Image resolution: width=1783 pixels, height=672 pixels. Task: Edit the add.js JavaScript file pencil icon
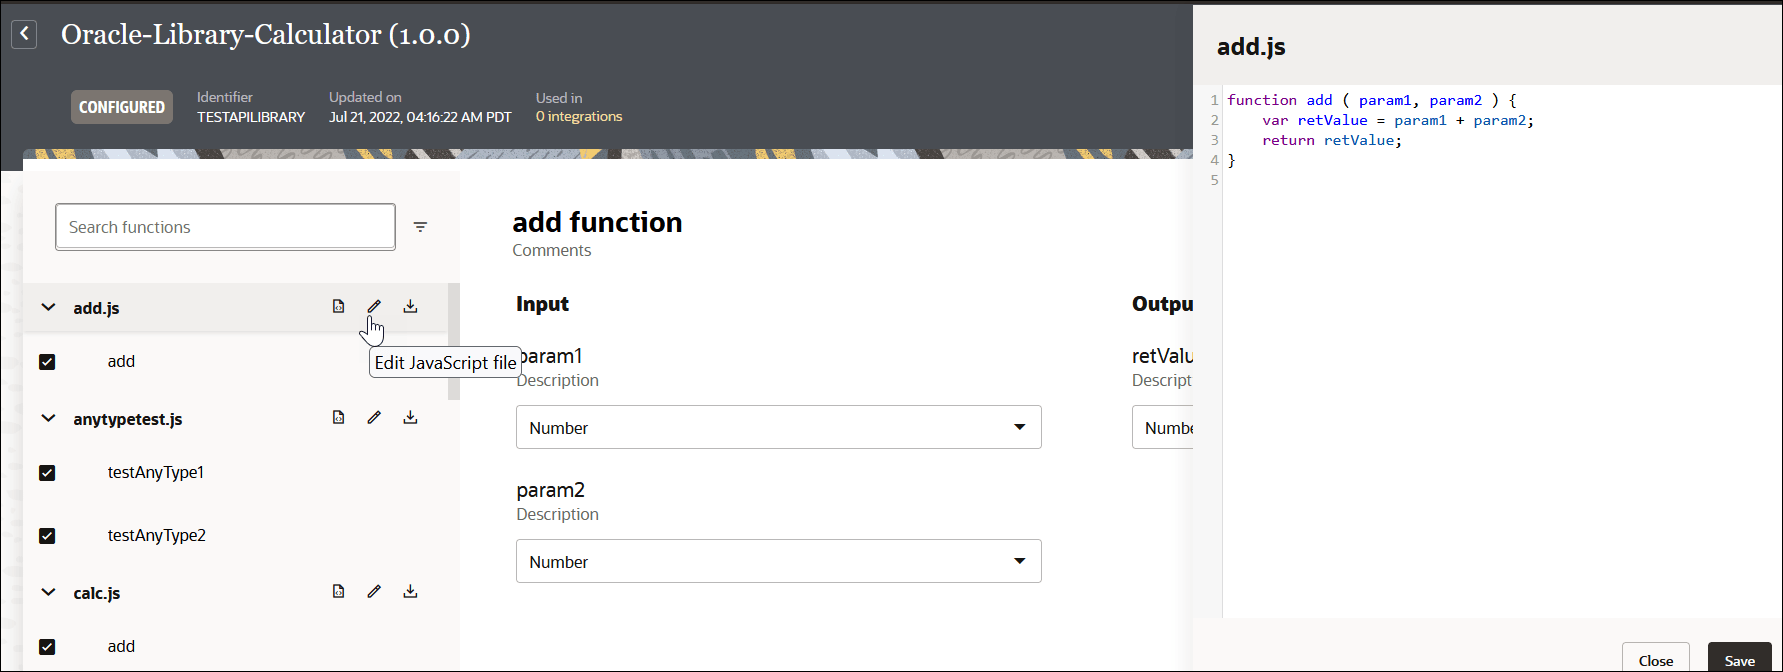click(x=374, y=306)
